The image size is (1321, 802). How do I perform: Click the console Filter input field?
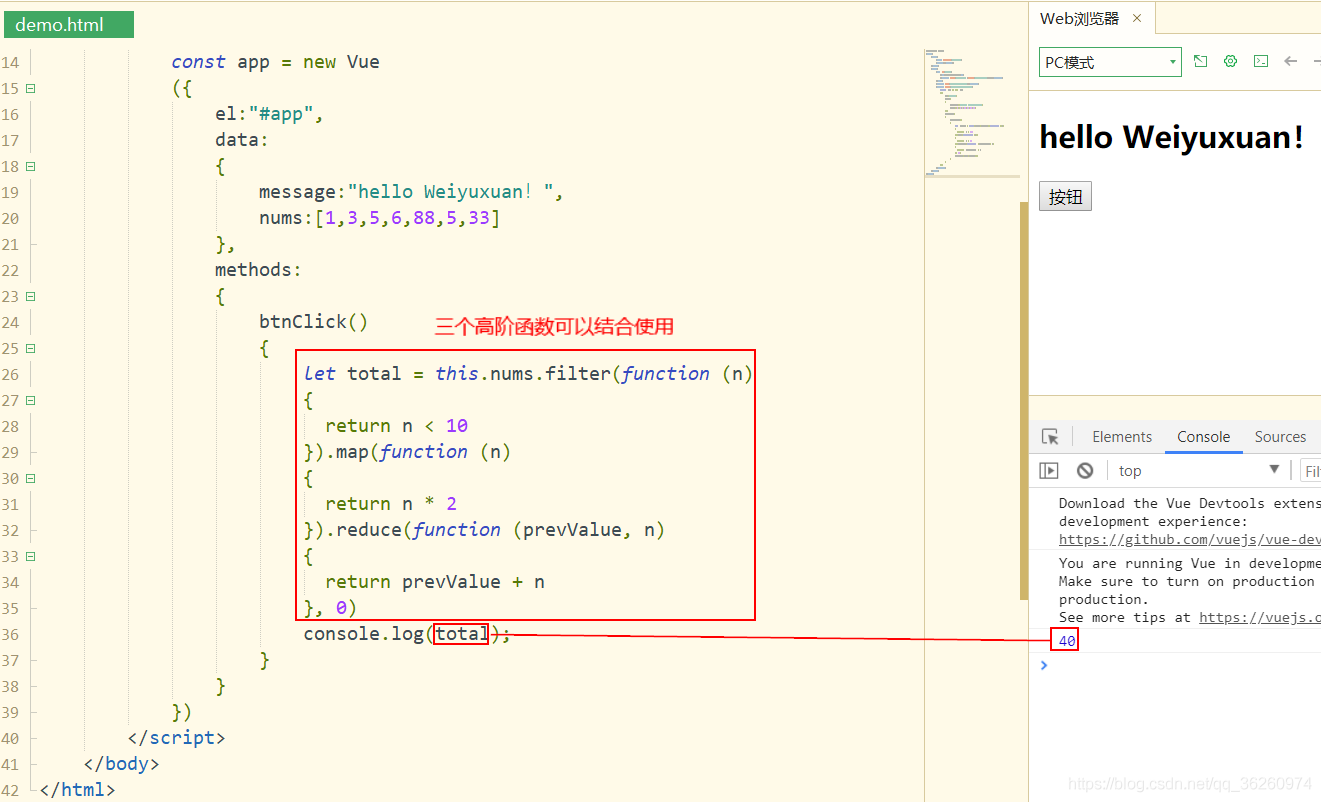(x=1309, y=471)
